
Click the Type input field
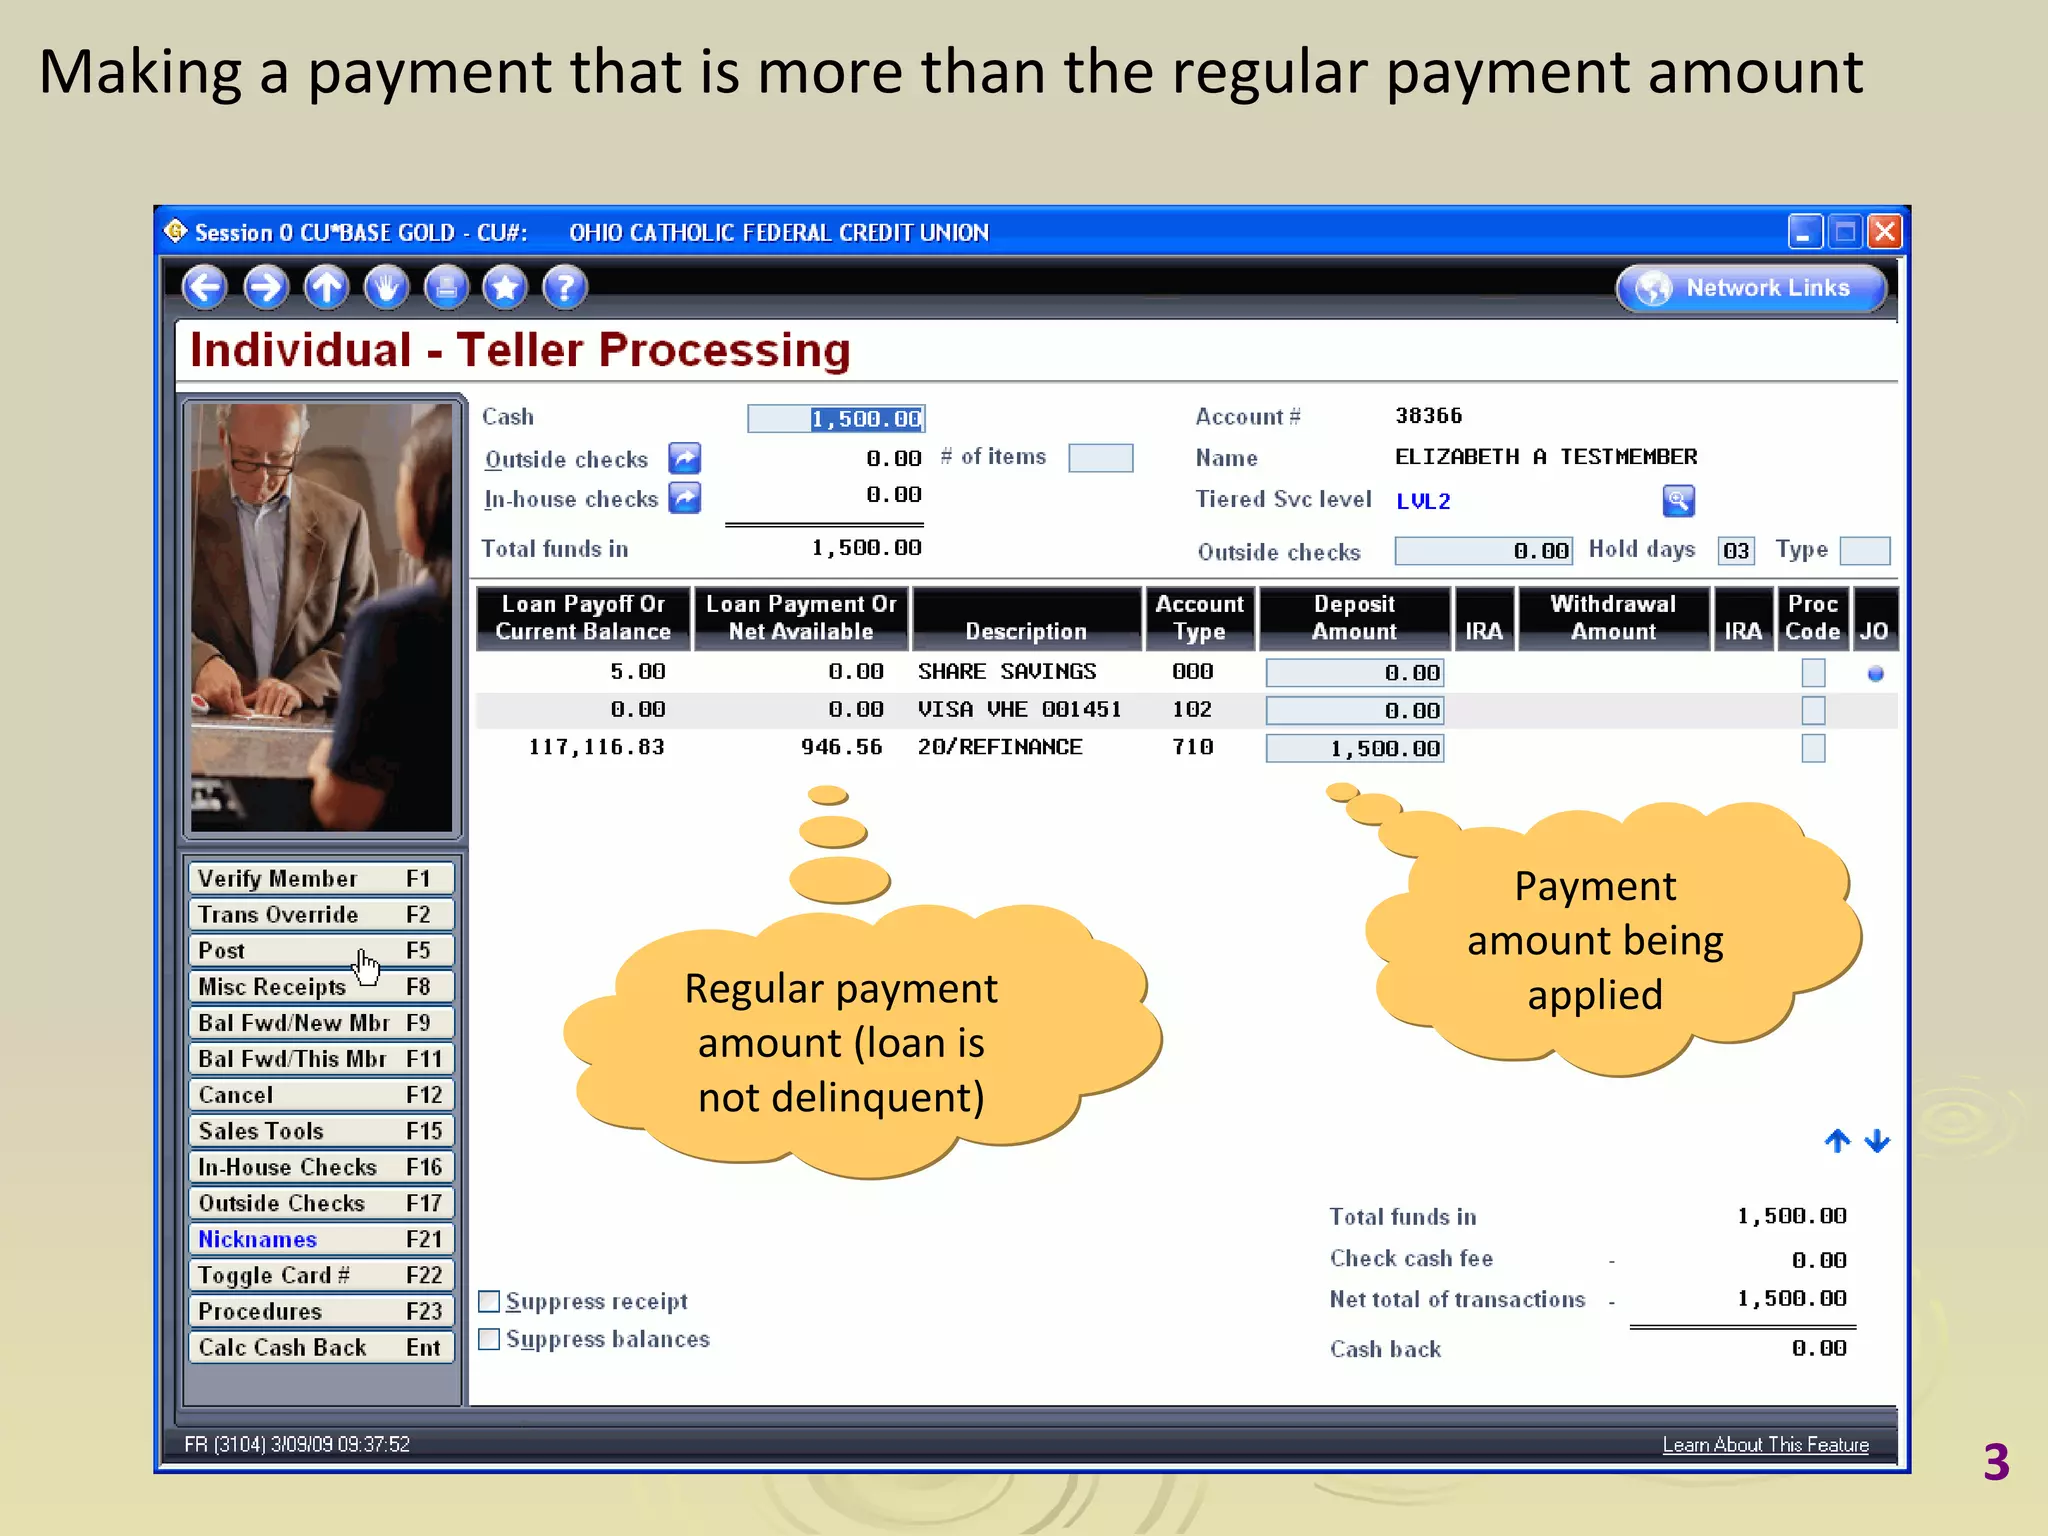(x=1865, y=551)
